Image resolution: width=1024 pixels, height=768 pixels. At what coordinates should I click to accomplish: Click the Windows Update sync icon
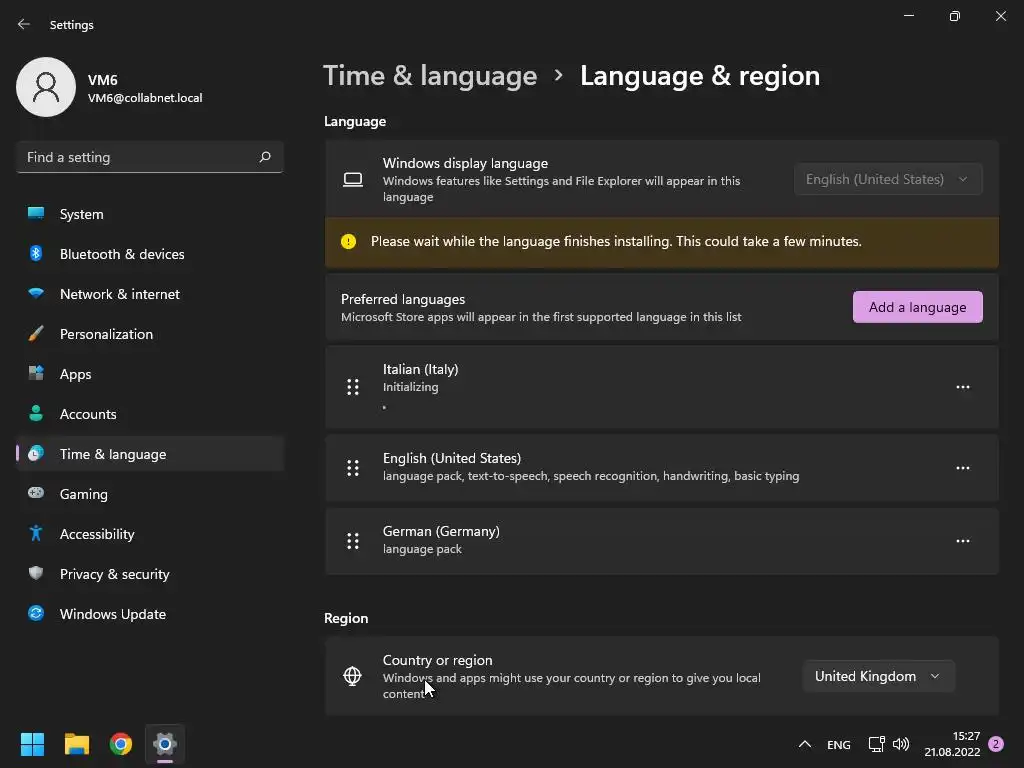[36, 613]
